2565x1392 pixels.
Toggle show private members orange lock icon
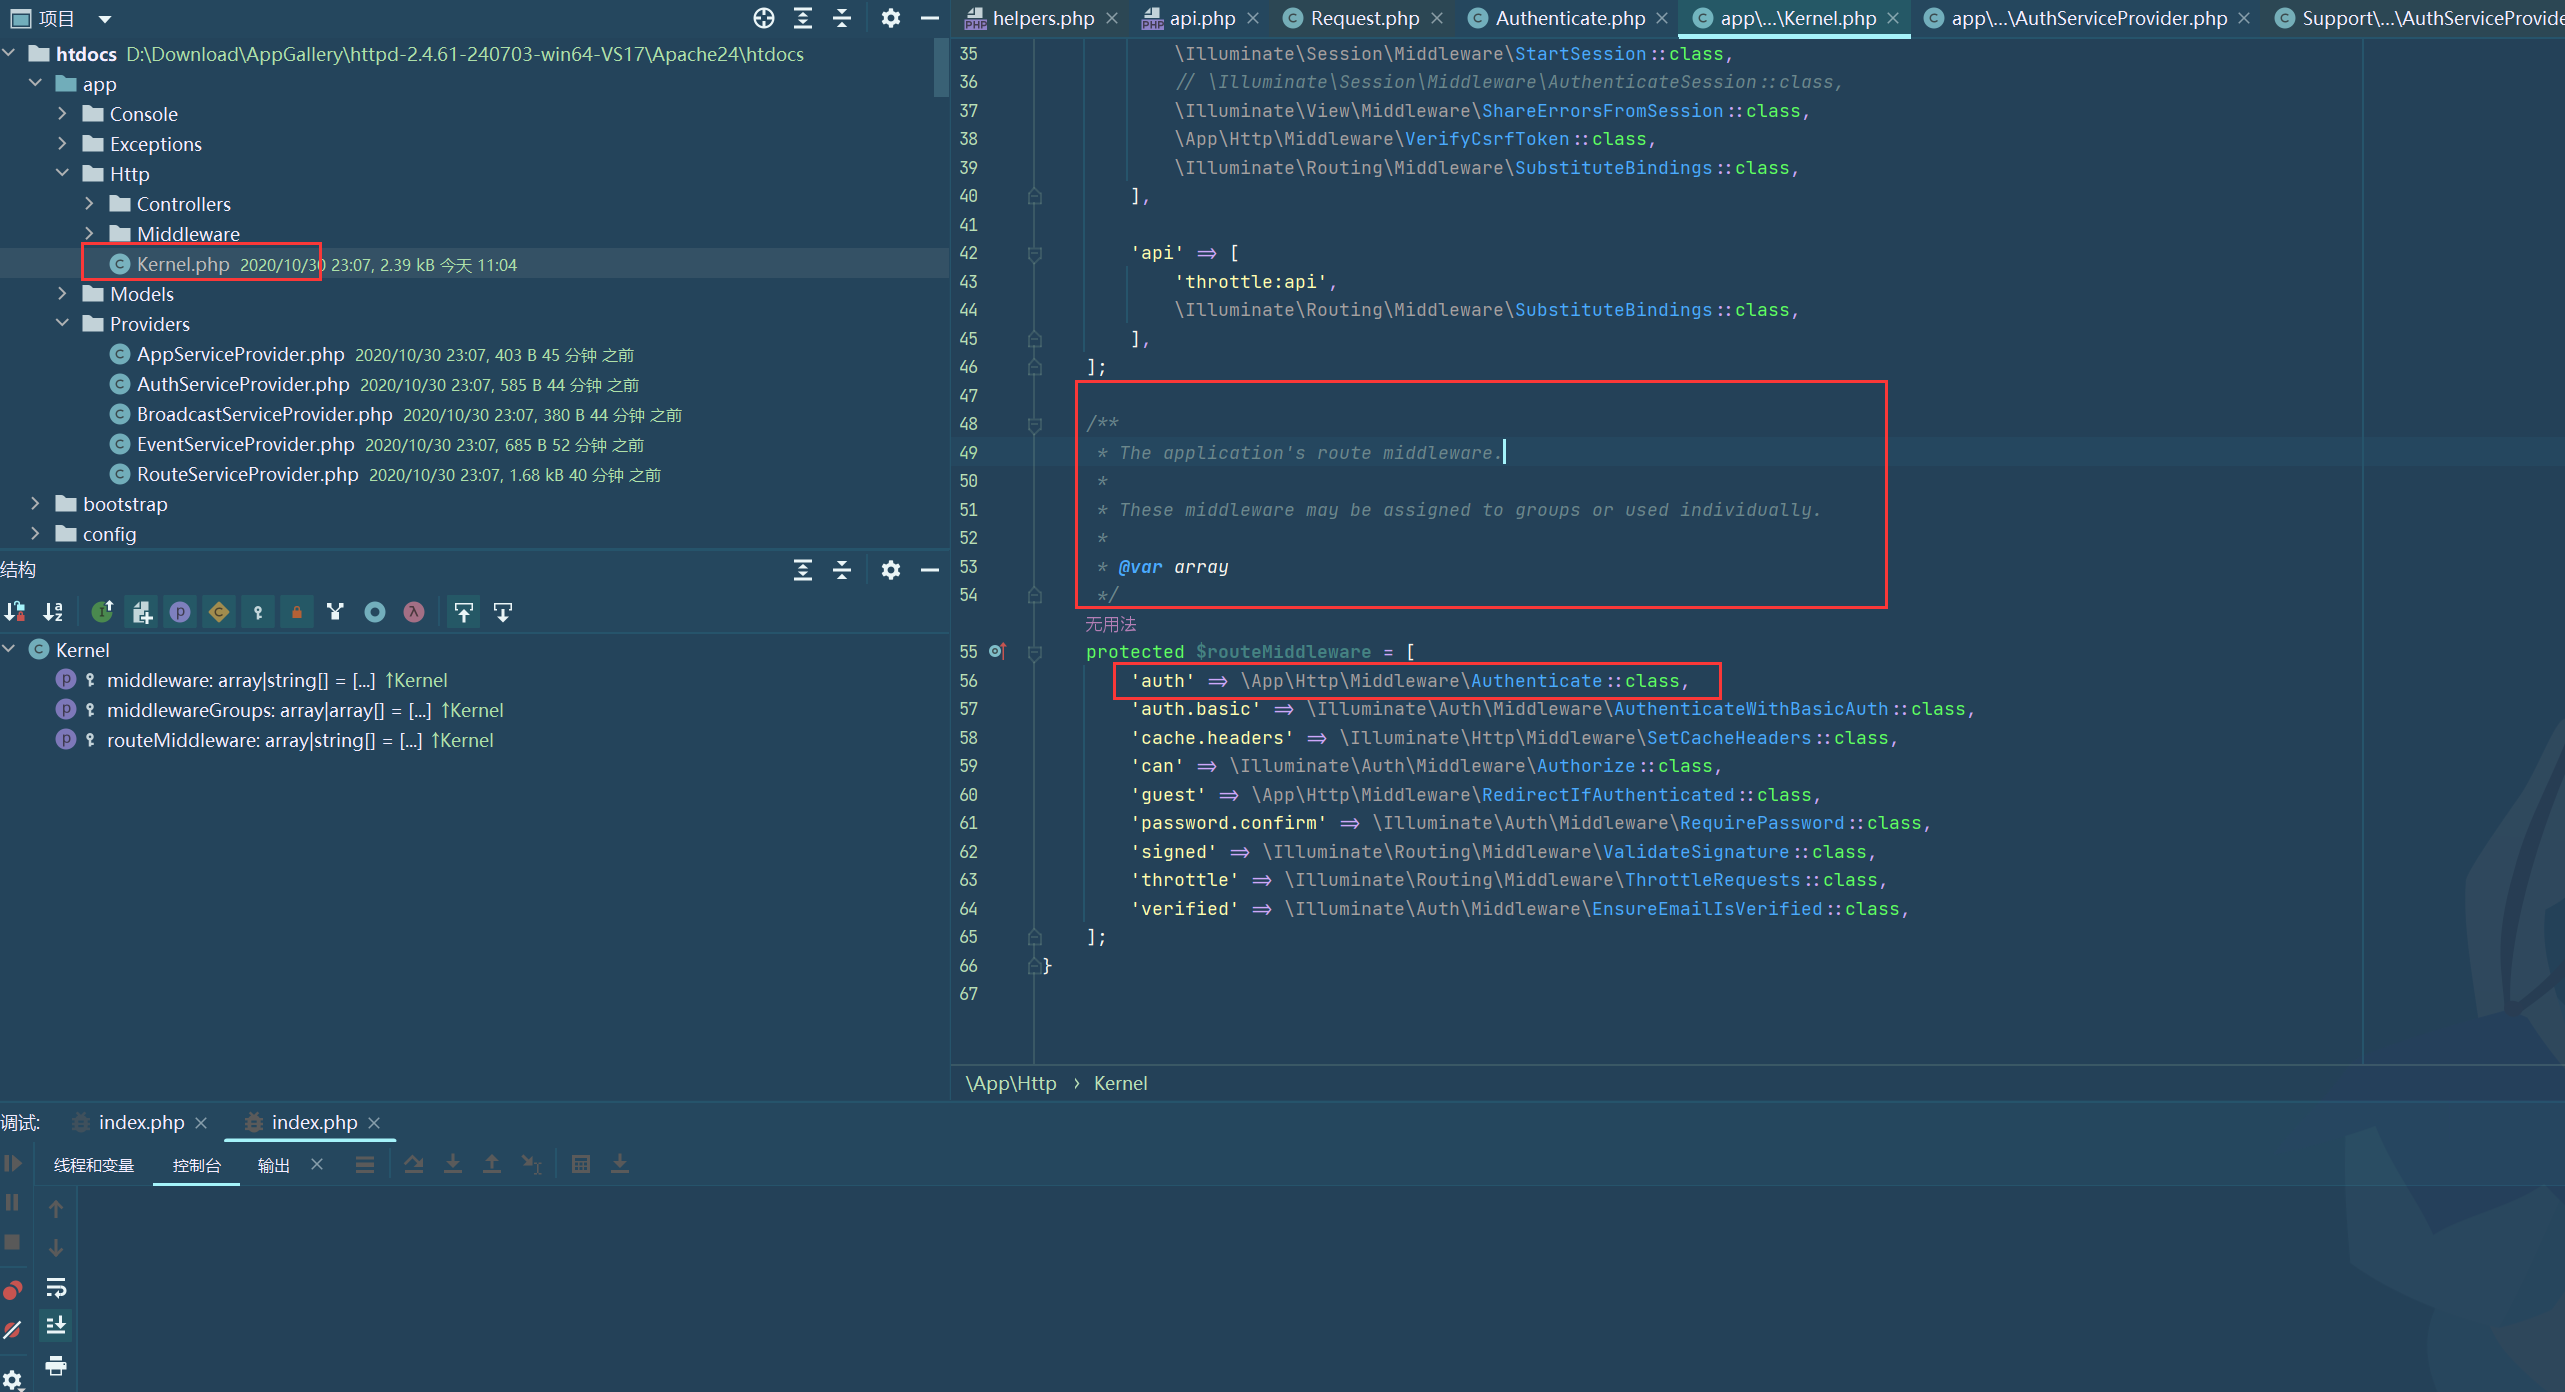pyautogui.click(x=297, y=612)
